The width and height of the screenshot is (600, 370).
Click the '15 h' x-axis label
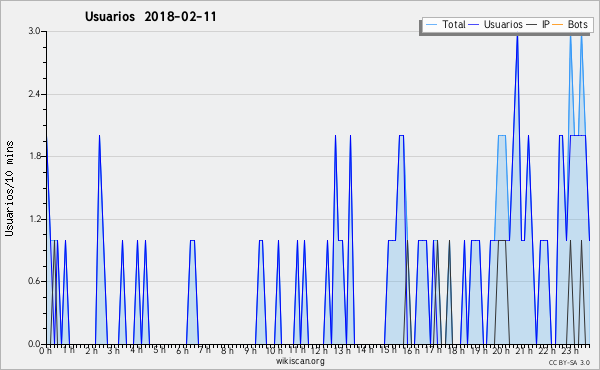pos(388,350)
